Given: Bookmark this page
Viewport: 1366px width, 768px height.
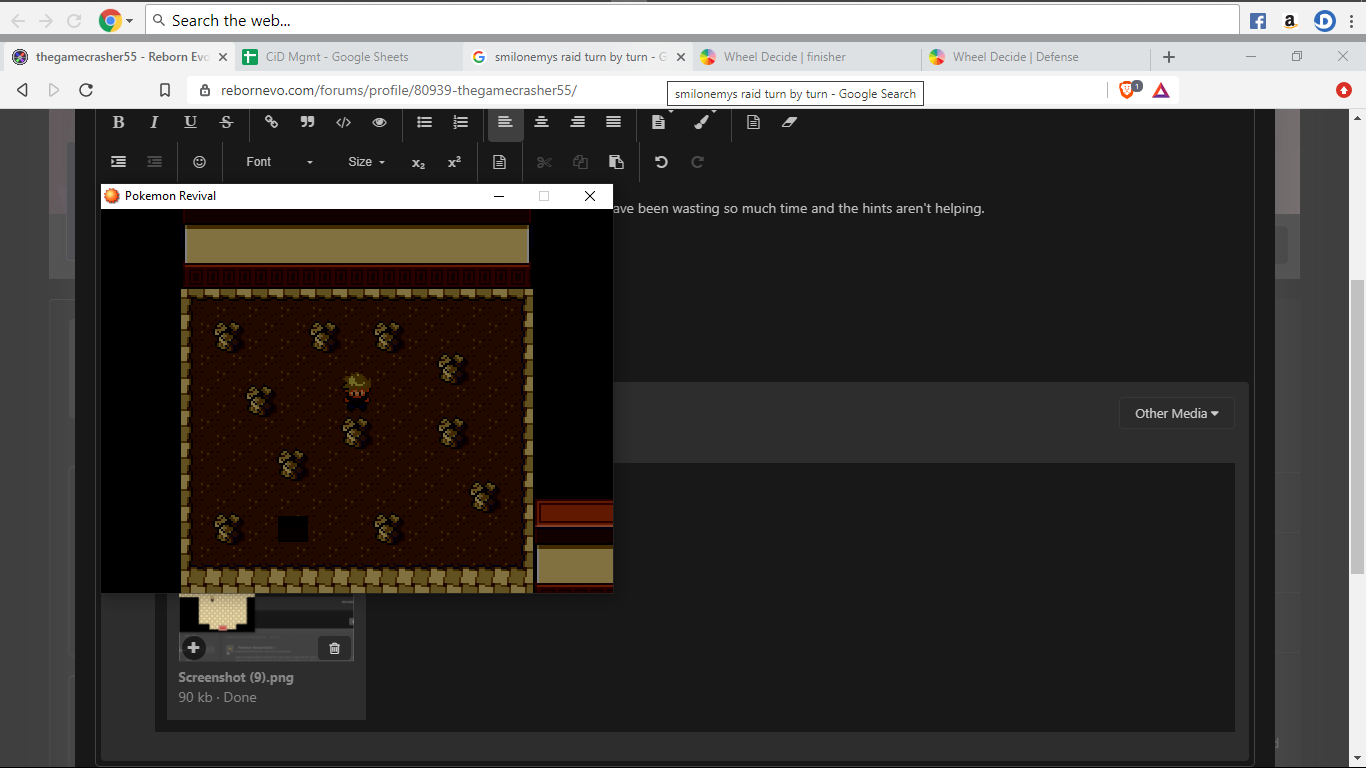Looking at the screenshot, I should coord(165,90).
